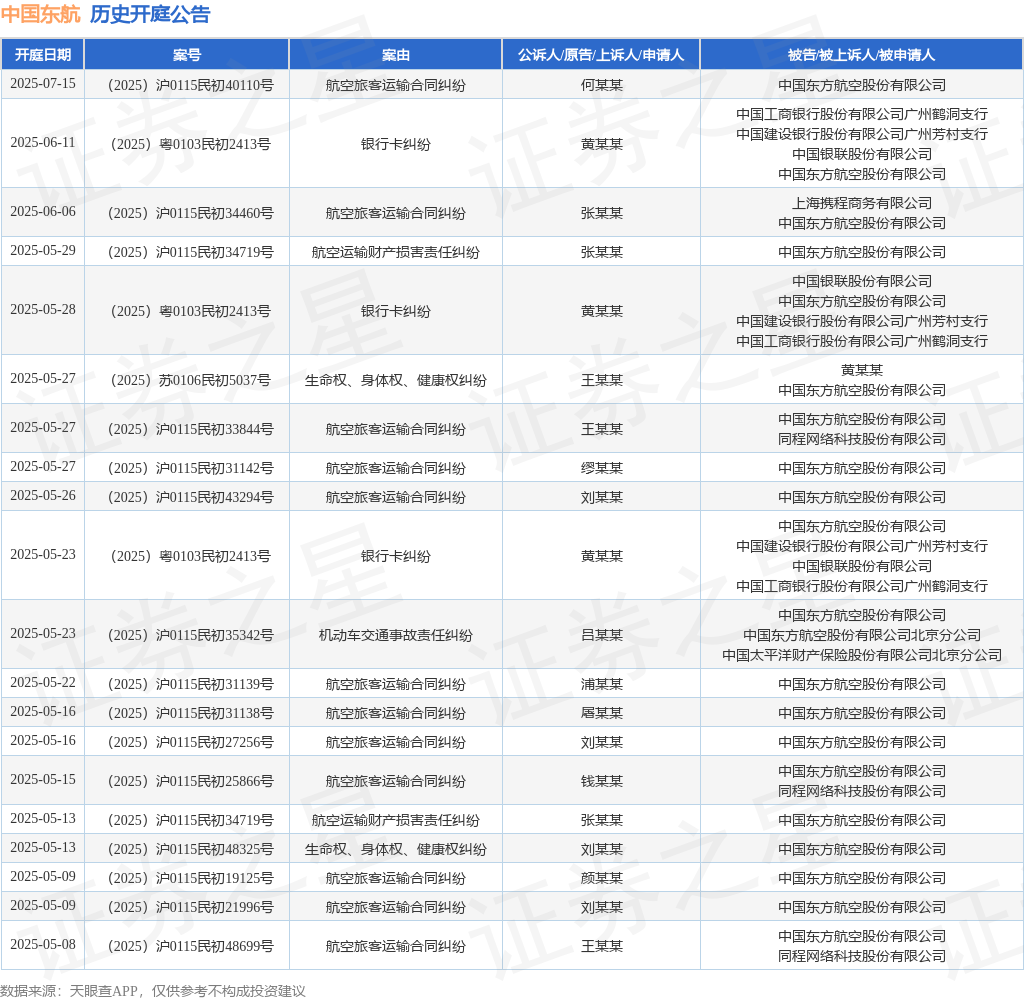Screen dimensions: 1024x1000
Task: Click 生命权、身体权、健康权纠纷 in 苏0106 row
Action: 396,380
